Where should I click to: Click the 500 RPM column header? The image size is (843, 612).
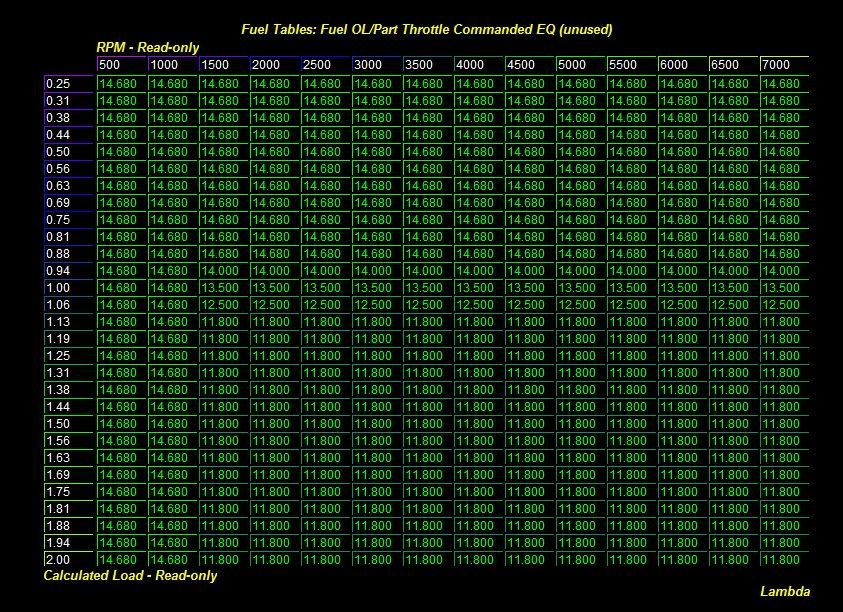point(121,65)
